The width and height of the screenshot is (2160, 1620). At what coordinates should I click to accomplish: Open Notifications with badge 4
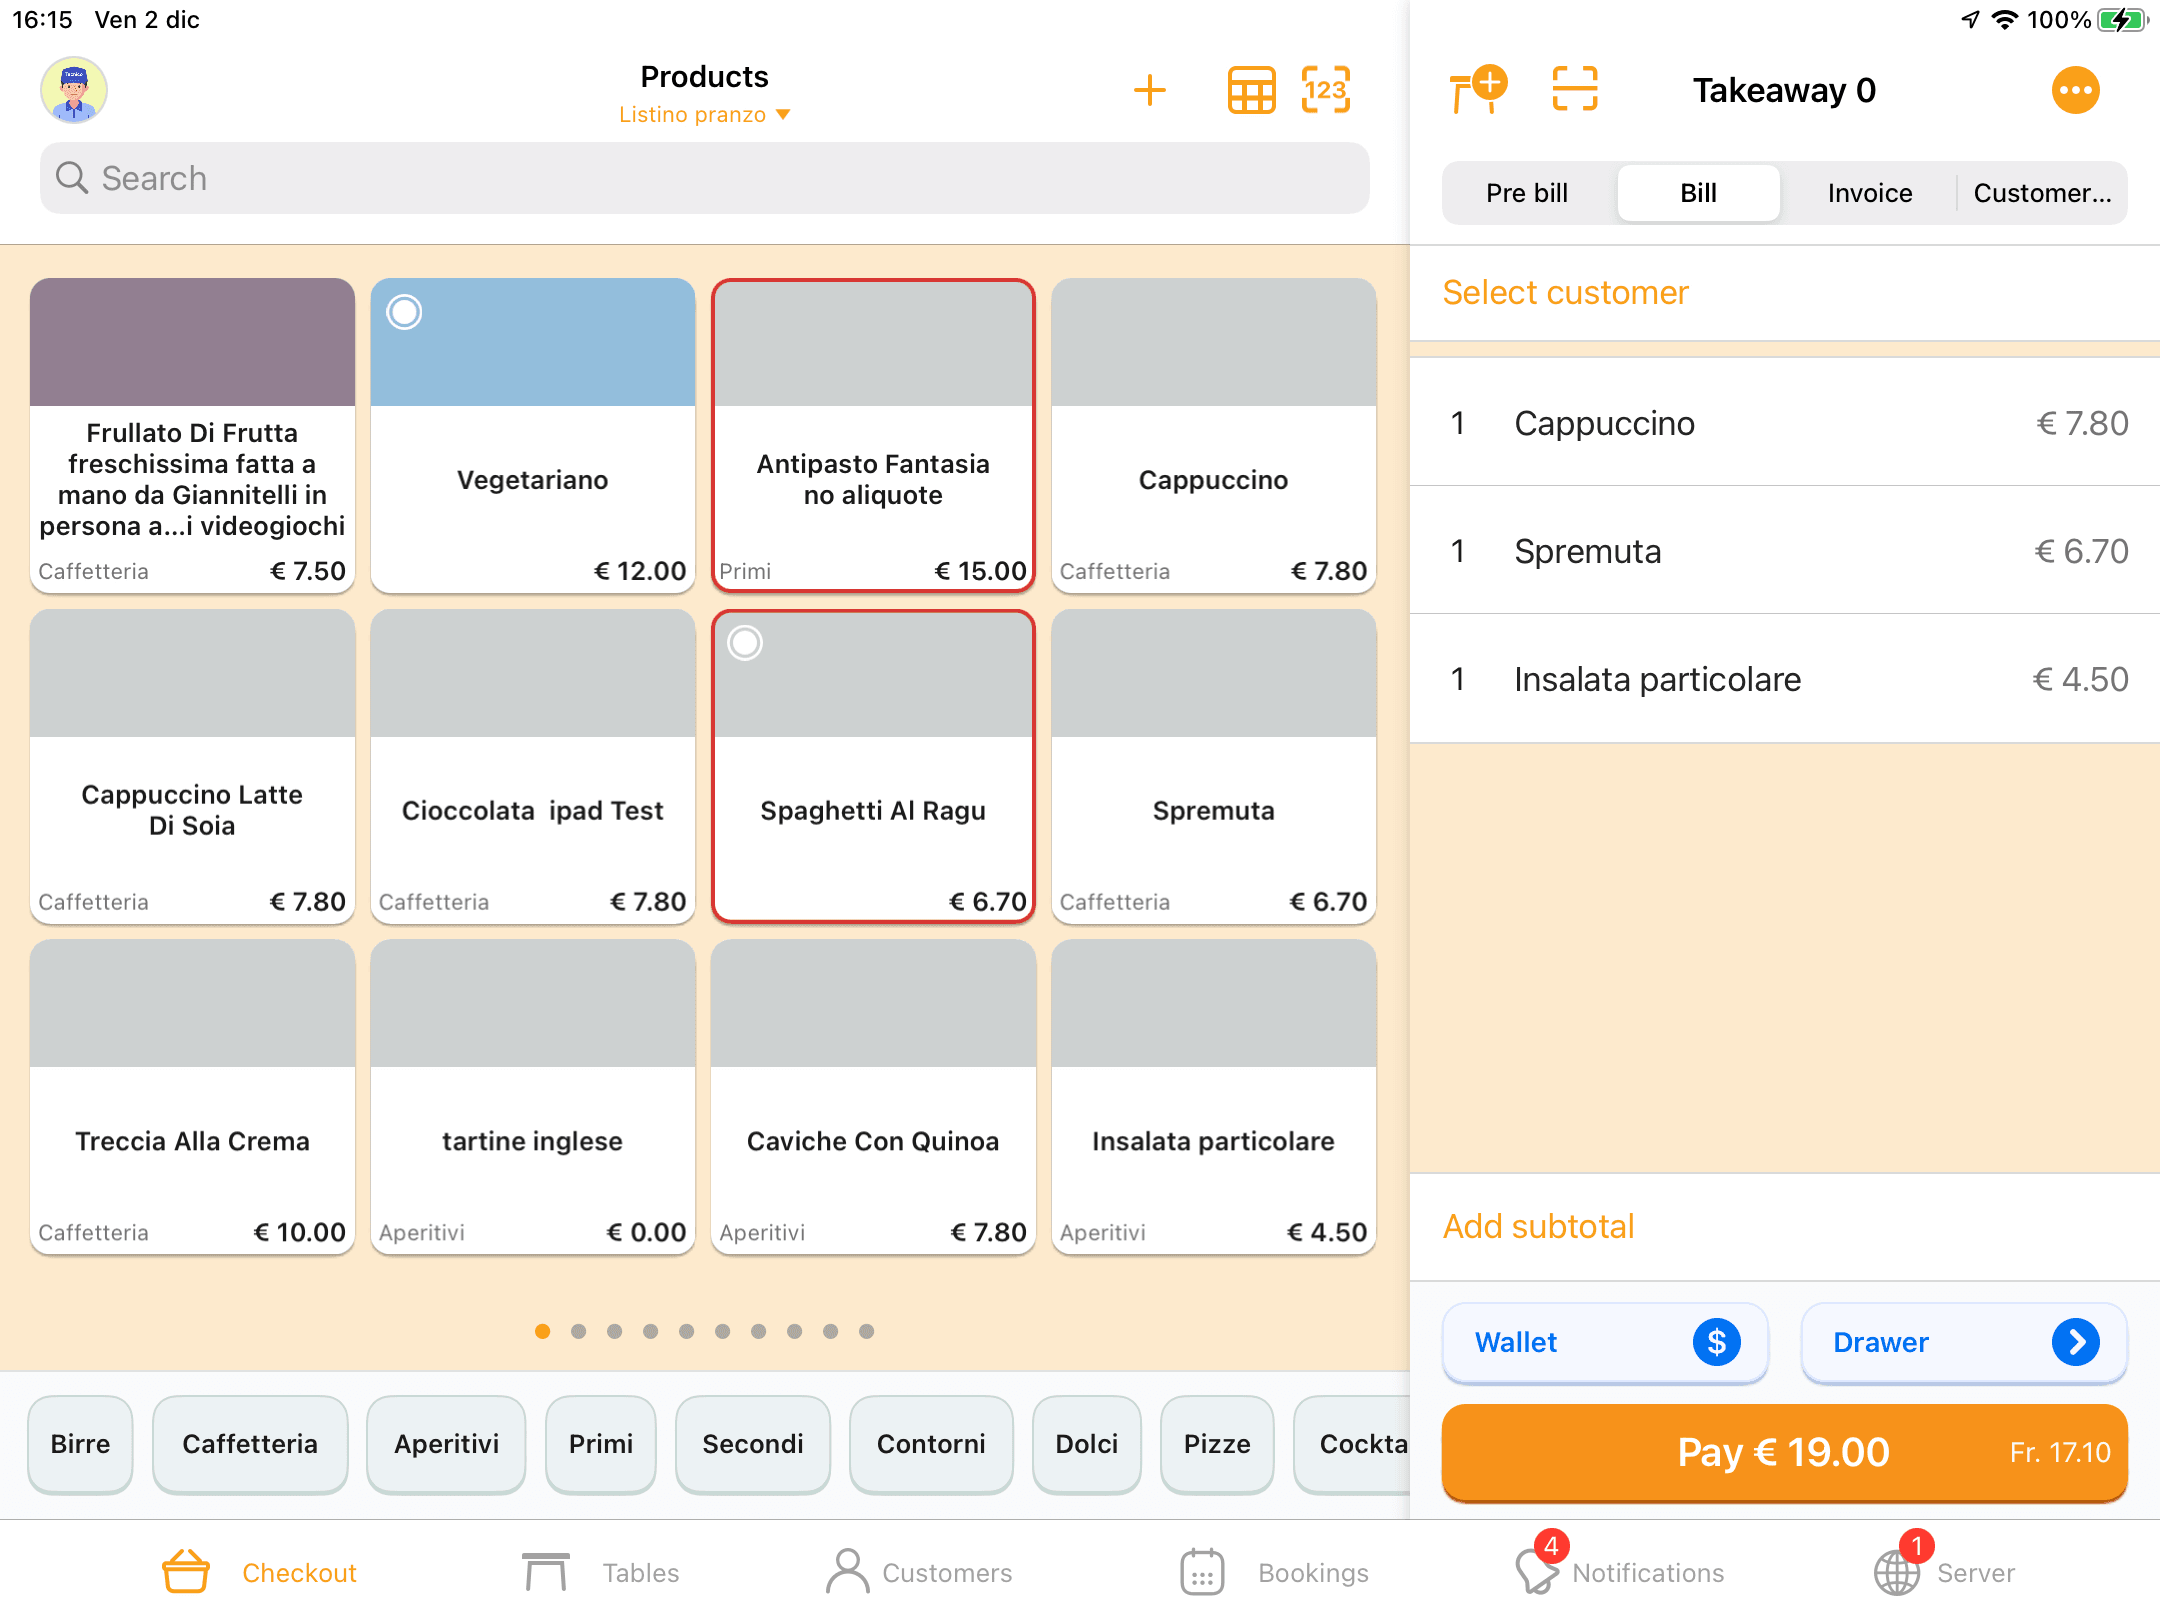[x=1620, y=1572]
